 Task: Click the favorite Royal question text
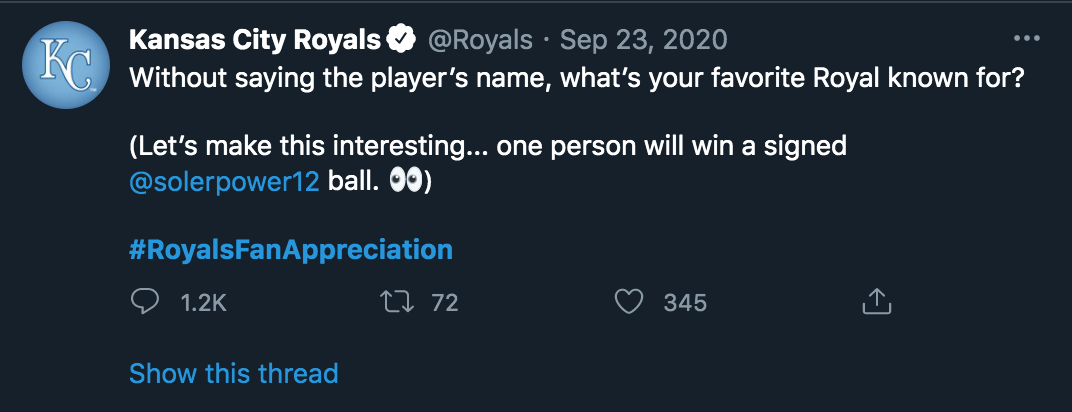tap(575, 78)
